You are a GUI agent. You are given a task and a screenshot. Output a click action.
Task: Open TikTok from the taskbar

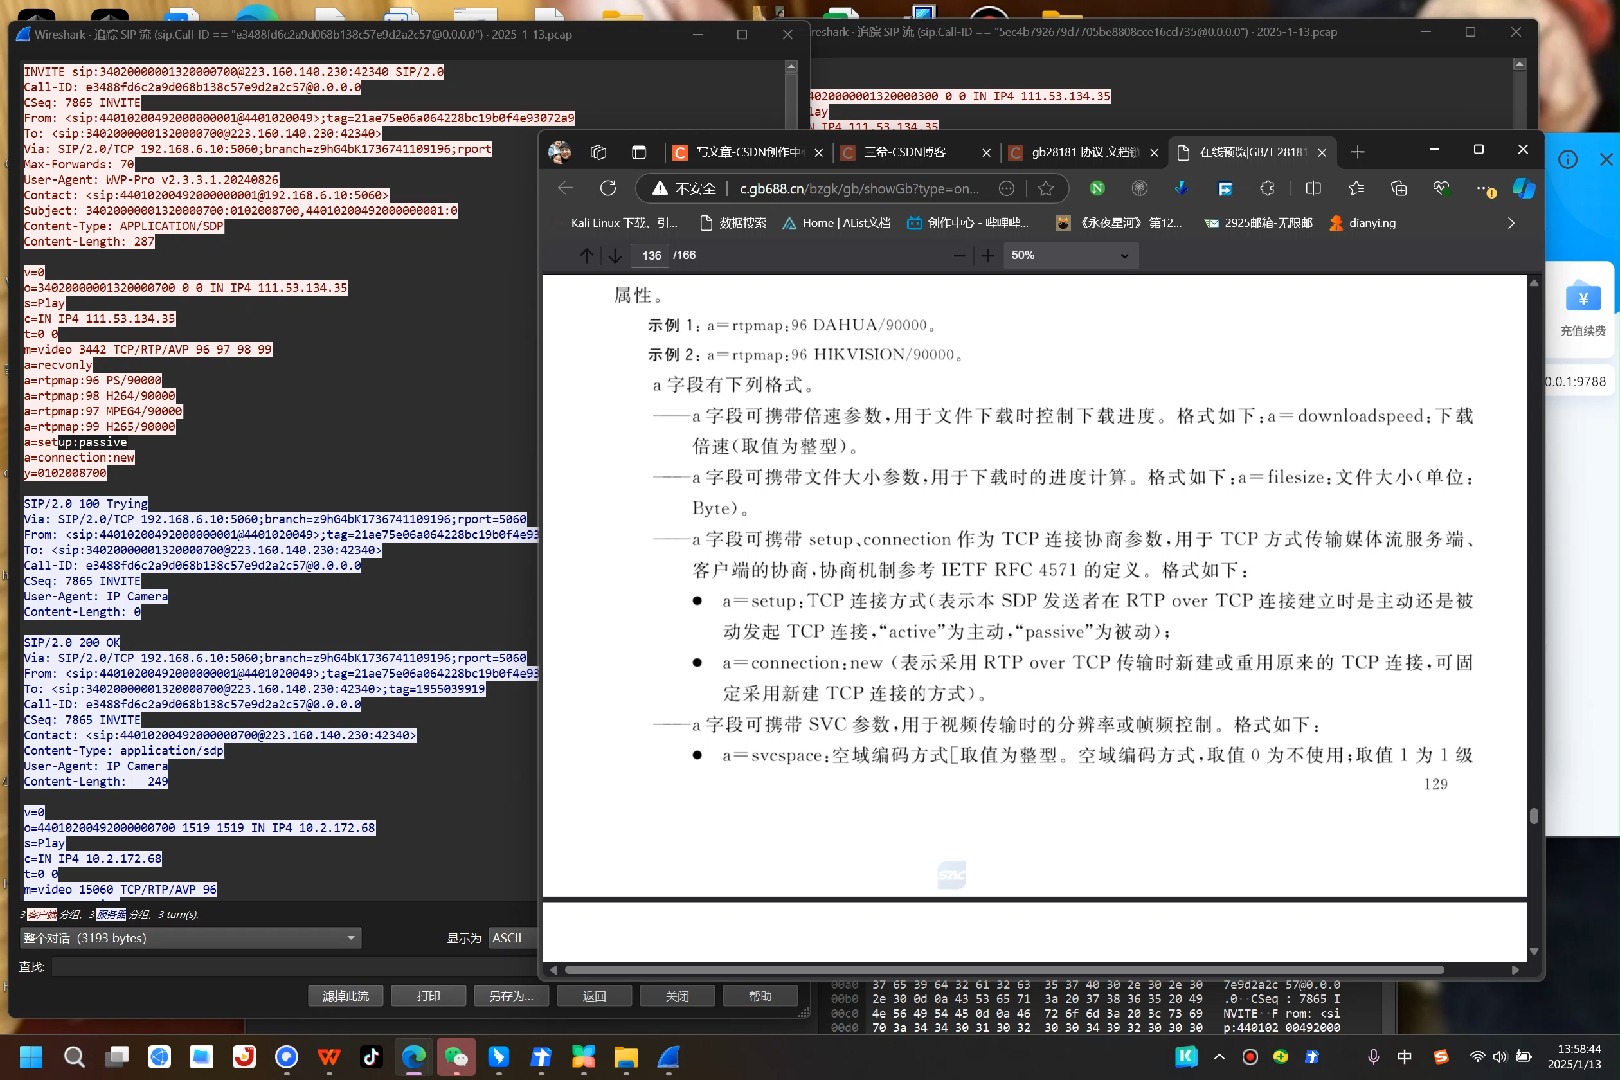[371, 1057]
